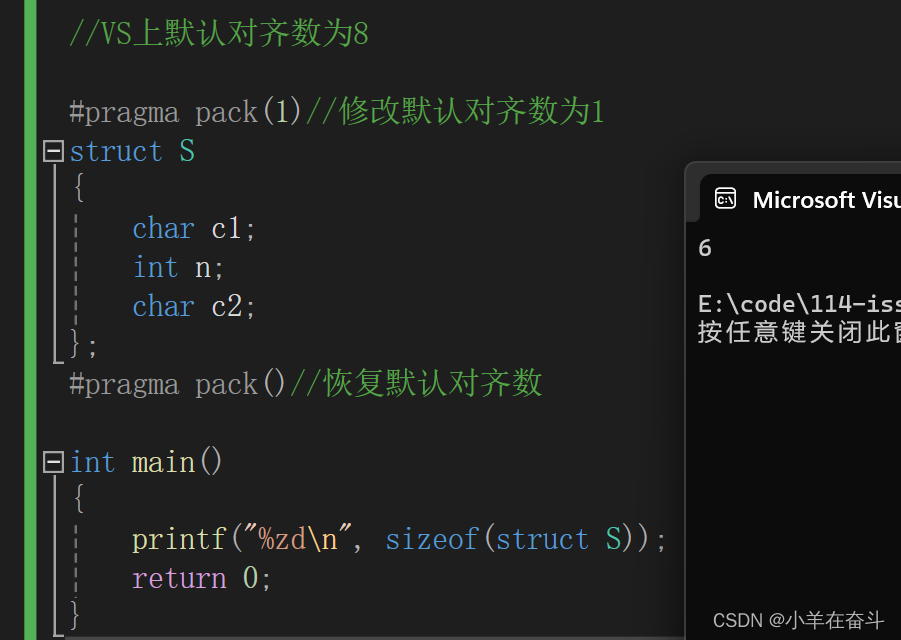Image resolution: width=901 pixels, height=640 pixels.
Task: Place cursor on char c2 declaration
Action: click(194, 306)
